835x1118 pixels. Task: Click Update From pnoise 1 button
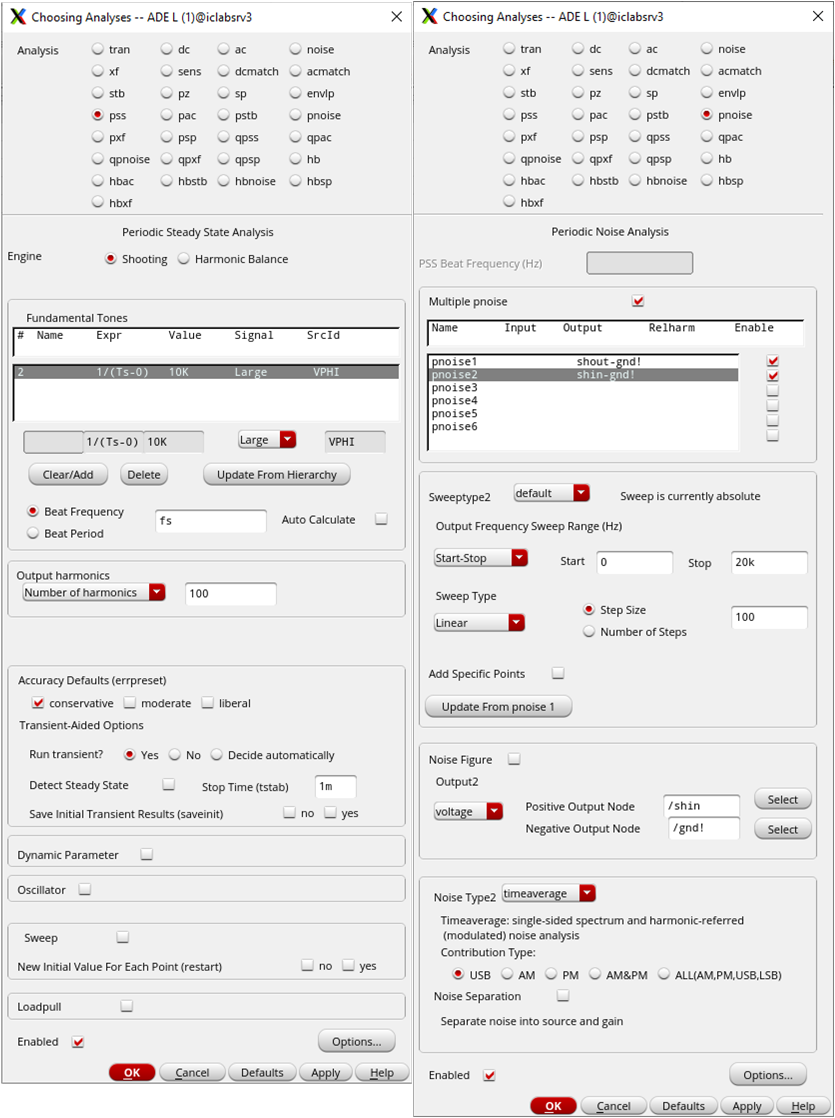pyautogui.click(x=498, y=707)
